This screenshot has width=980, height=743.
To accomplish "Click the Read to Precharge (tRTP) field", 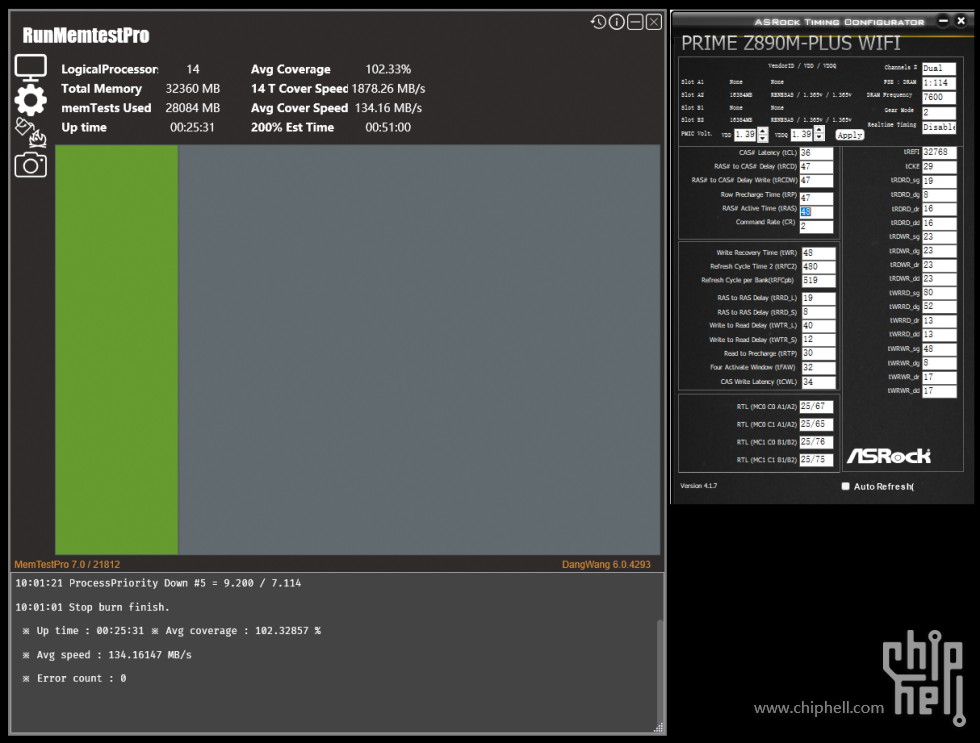I will pos(818,353).
